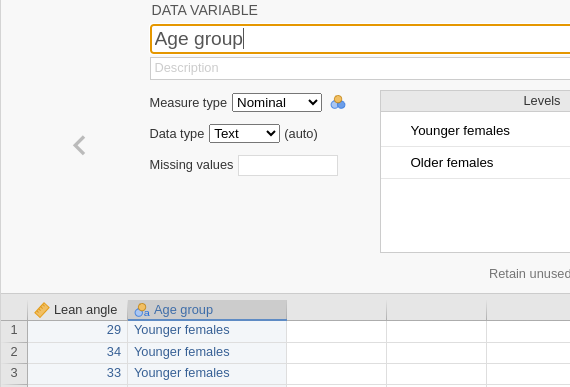Select the Lean angle column header

pos(78,310)
